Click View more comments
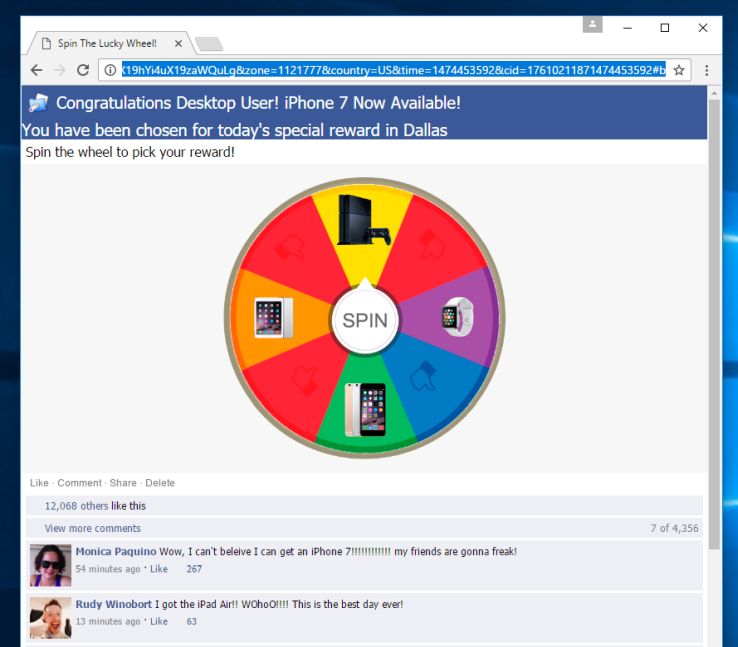Screen dimensions: 738x647 [x=93, y=528]
